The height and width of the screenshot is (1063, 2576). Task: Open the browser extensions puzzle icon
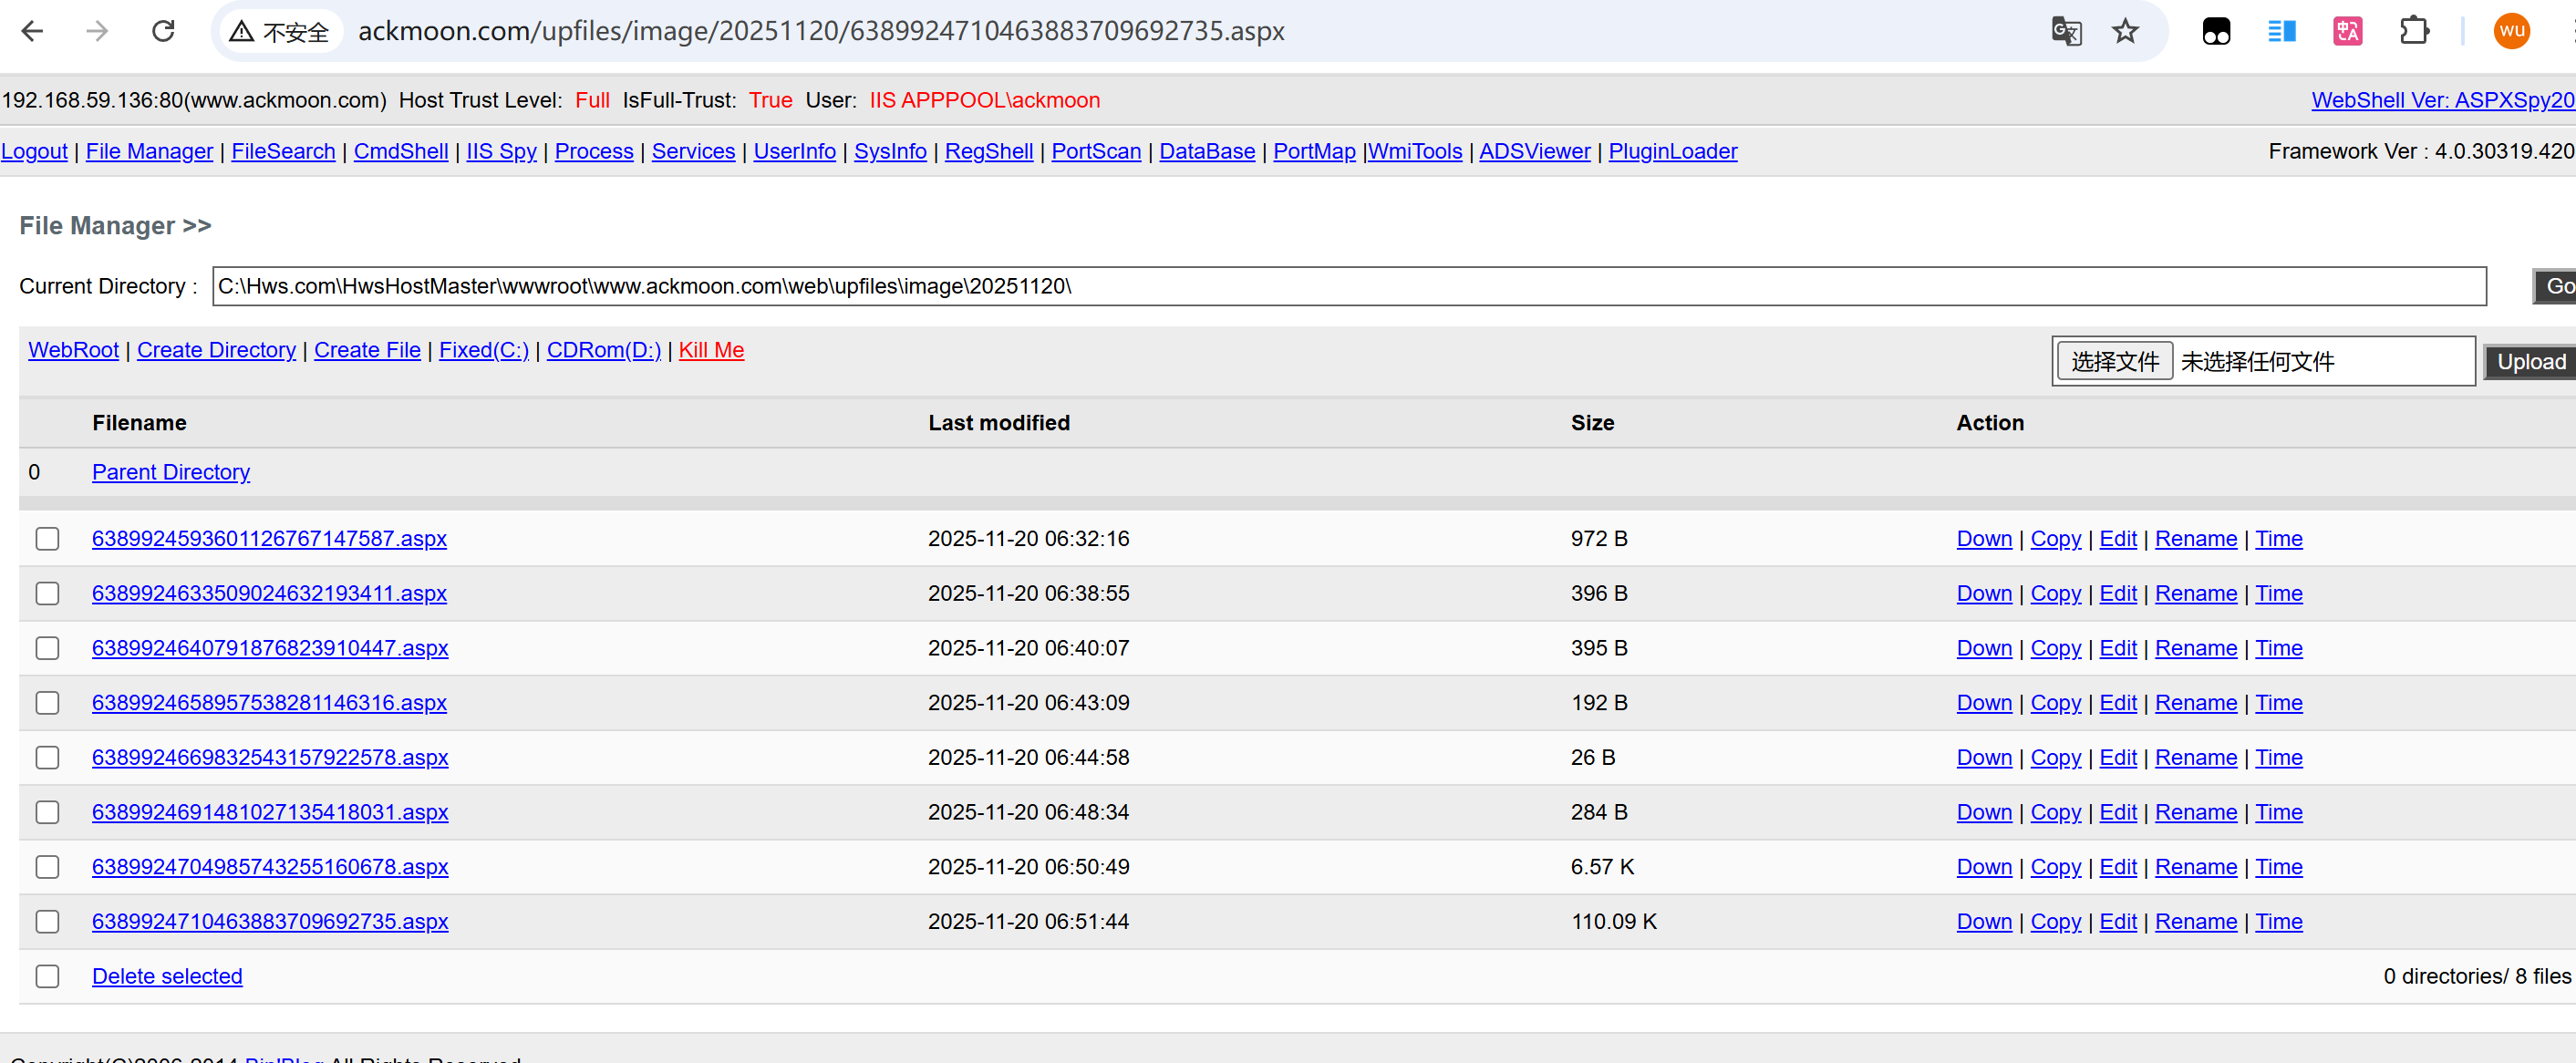pos(2414,31)
